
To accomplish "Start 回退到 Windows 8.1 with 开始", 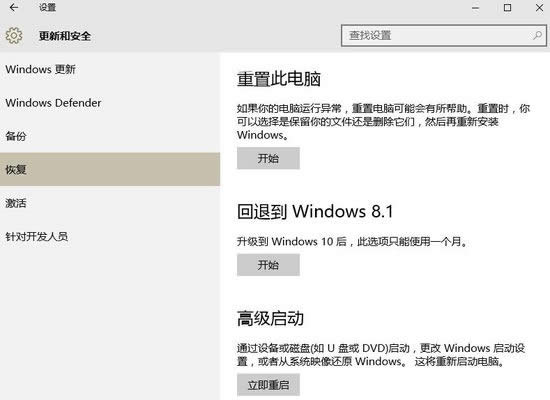I will click(268, 265).
